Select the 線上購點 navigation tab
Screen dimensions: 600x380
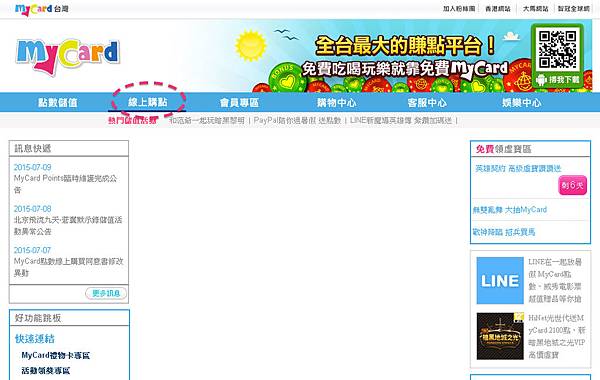148,102
